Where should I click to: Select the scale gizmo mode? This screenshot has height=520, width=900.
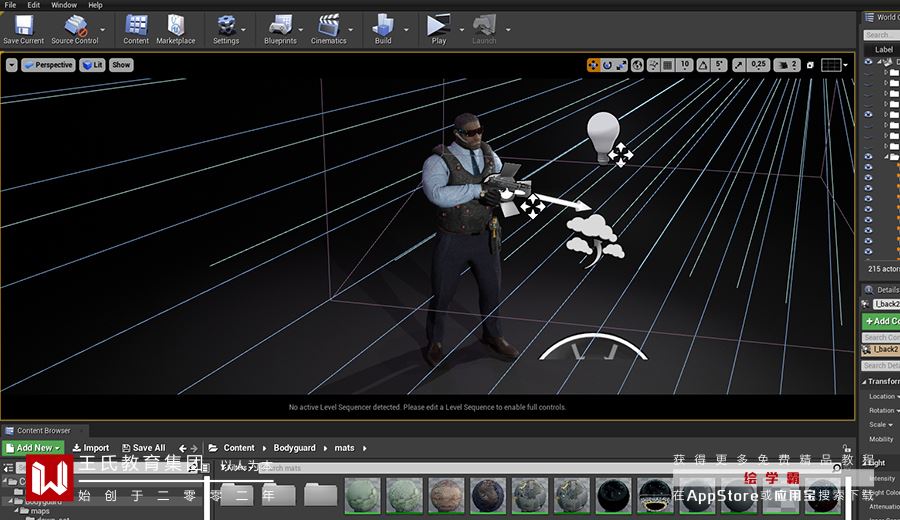[621, 65]
